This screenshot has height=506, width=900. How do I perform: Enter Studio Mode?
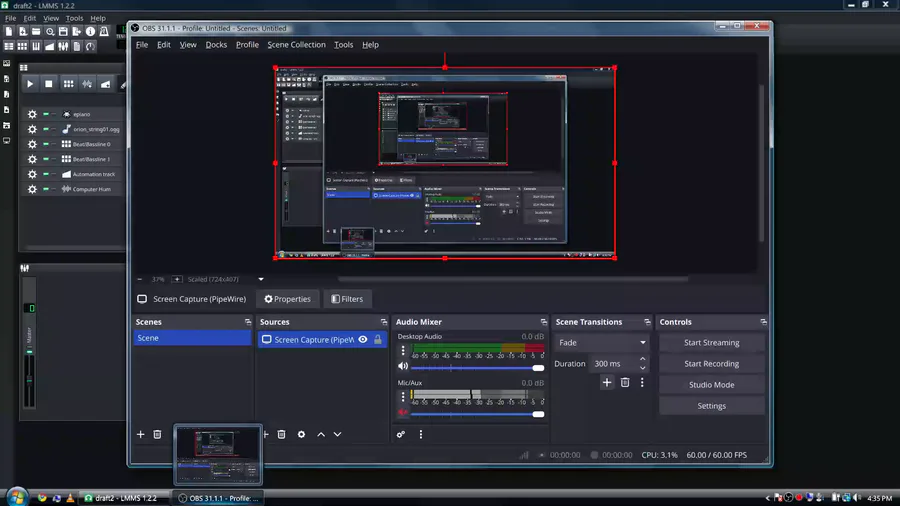click(711, 385)
